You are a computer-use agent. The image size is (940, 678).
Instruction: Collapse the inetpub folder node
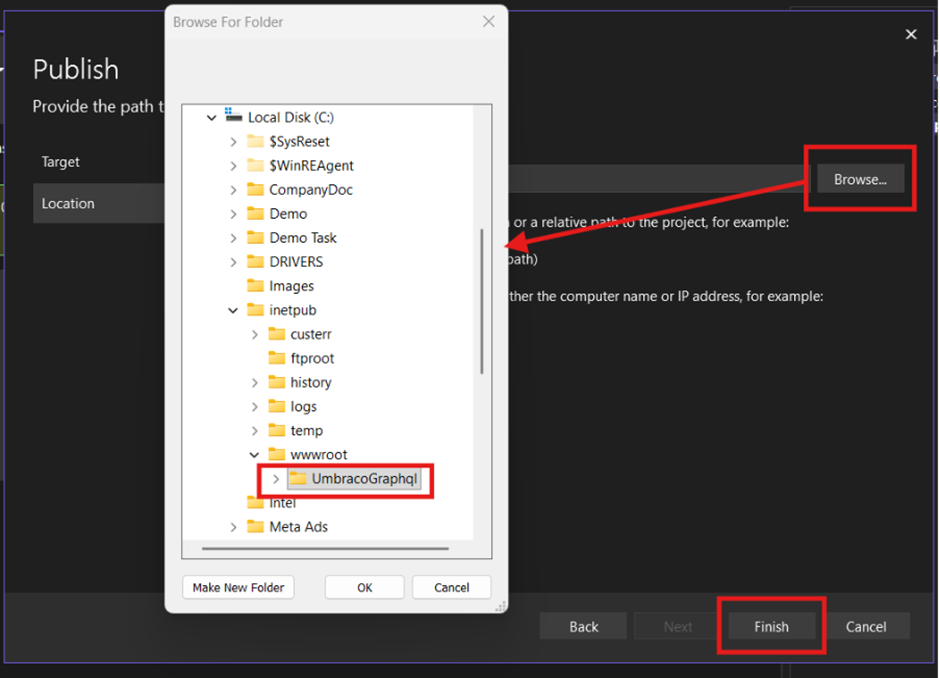(x=233, y=310)
